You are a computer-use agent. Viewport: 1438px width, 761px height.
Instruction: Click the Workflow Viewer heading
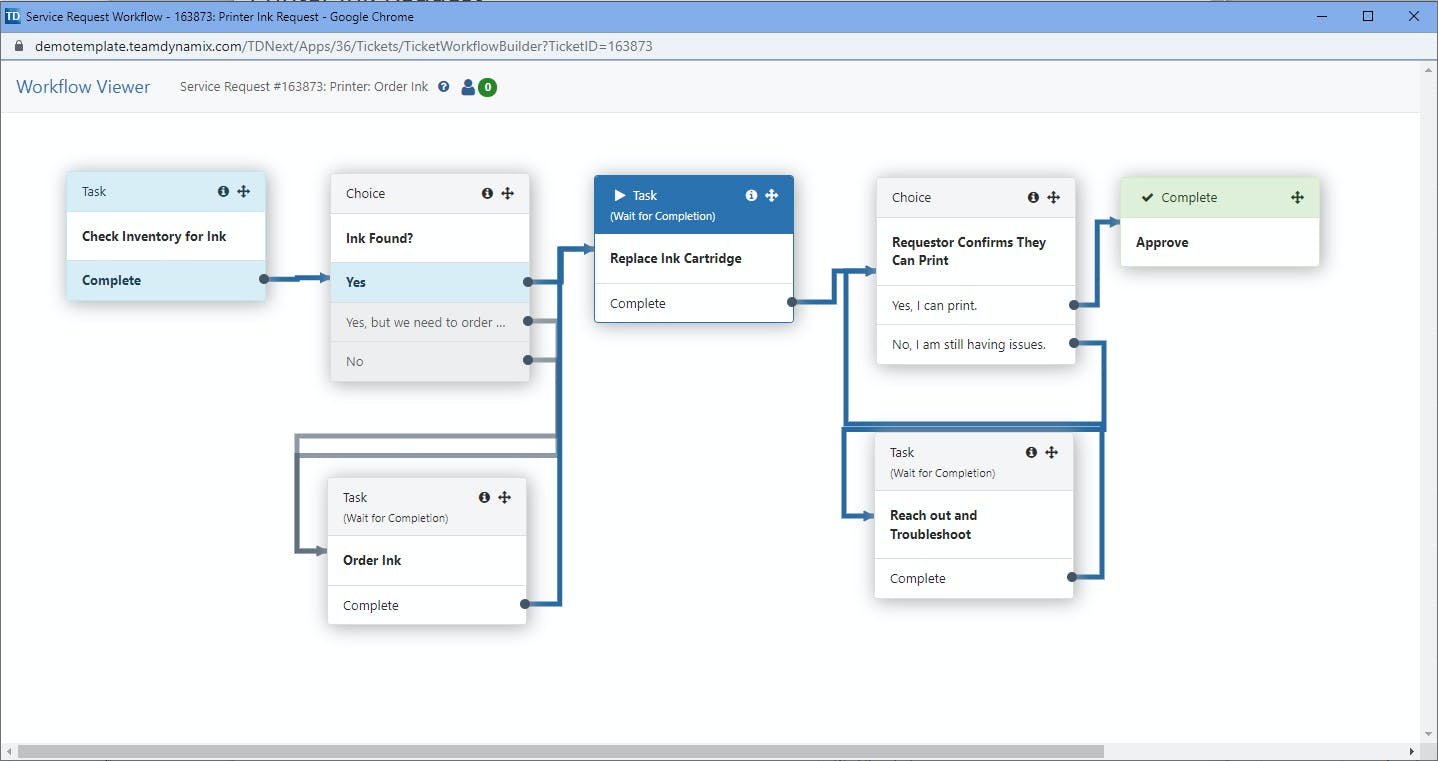click(x=83, y=87)
